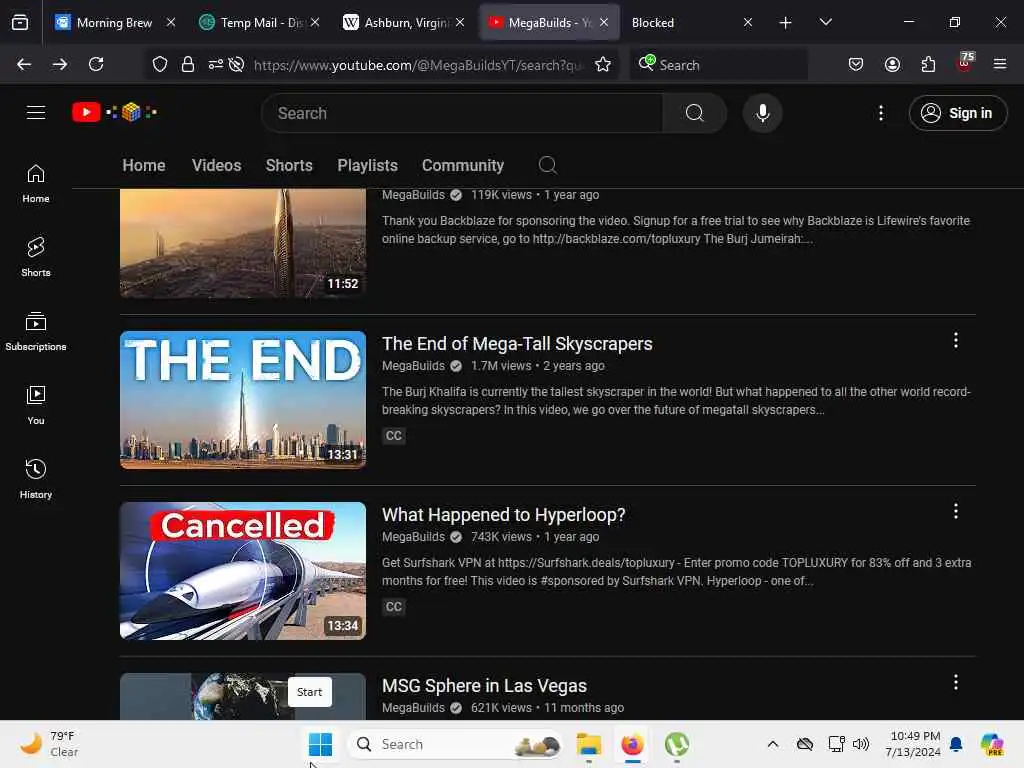The image size is (1024, 768).
Task: Open MSG Sphere in Las Vegas title
Action: pyautogui.click(x=484, y=686)
